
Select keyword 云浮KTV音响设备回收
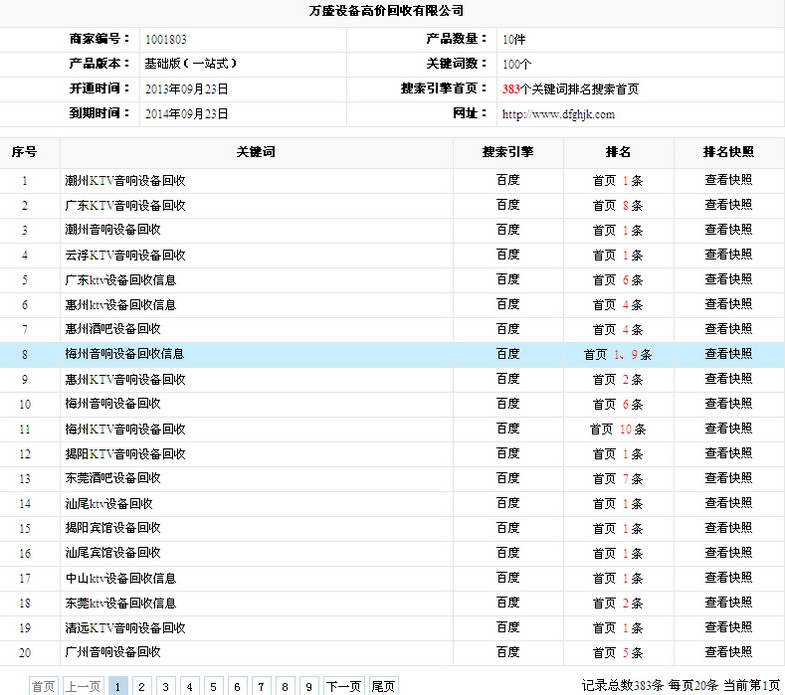pos(125,255)
